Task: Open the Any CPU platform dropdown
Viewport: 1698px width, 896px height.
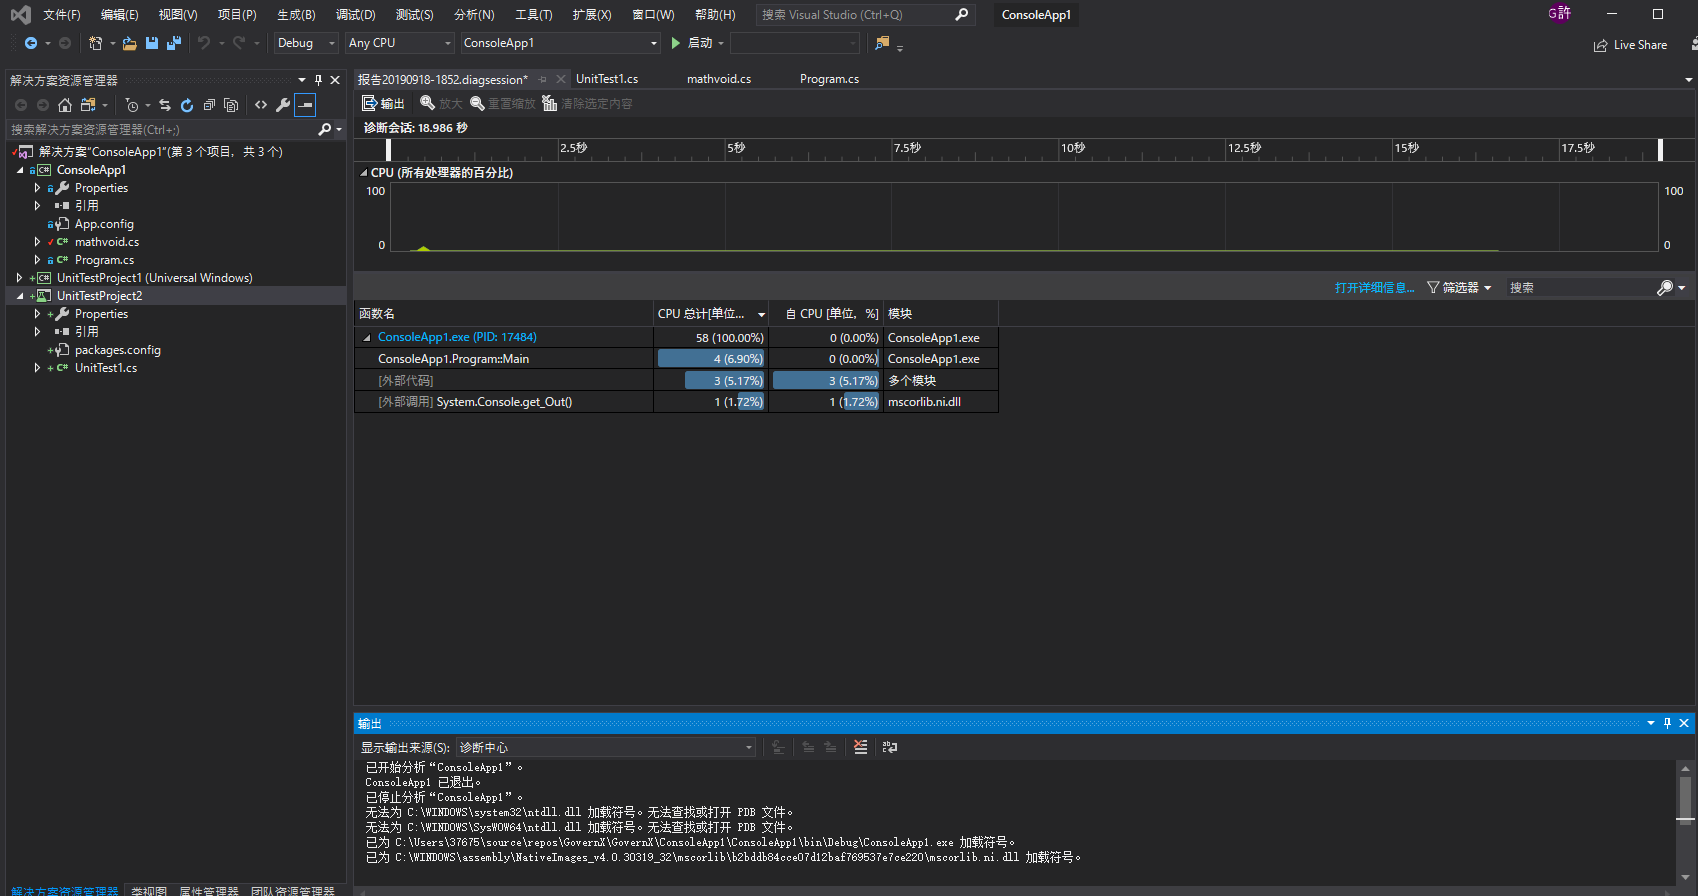Action: [400, 43]
